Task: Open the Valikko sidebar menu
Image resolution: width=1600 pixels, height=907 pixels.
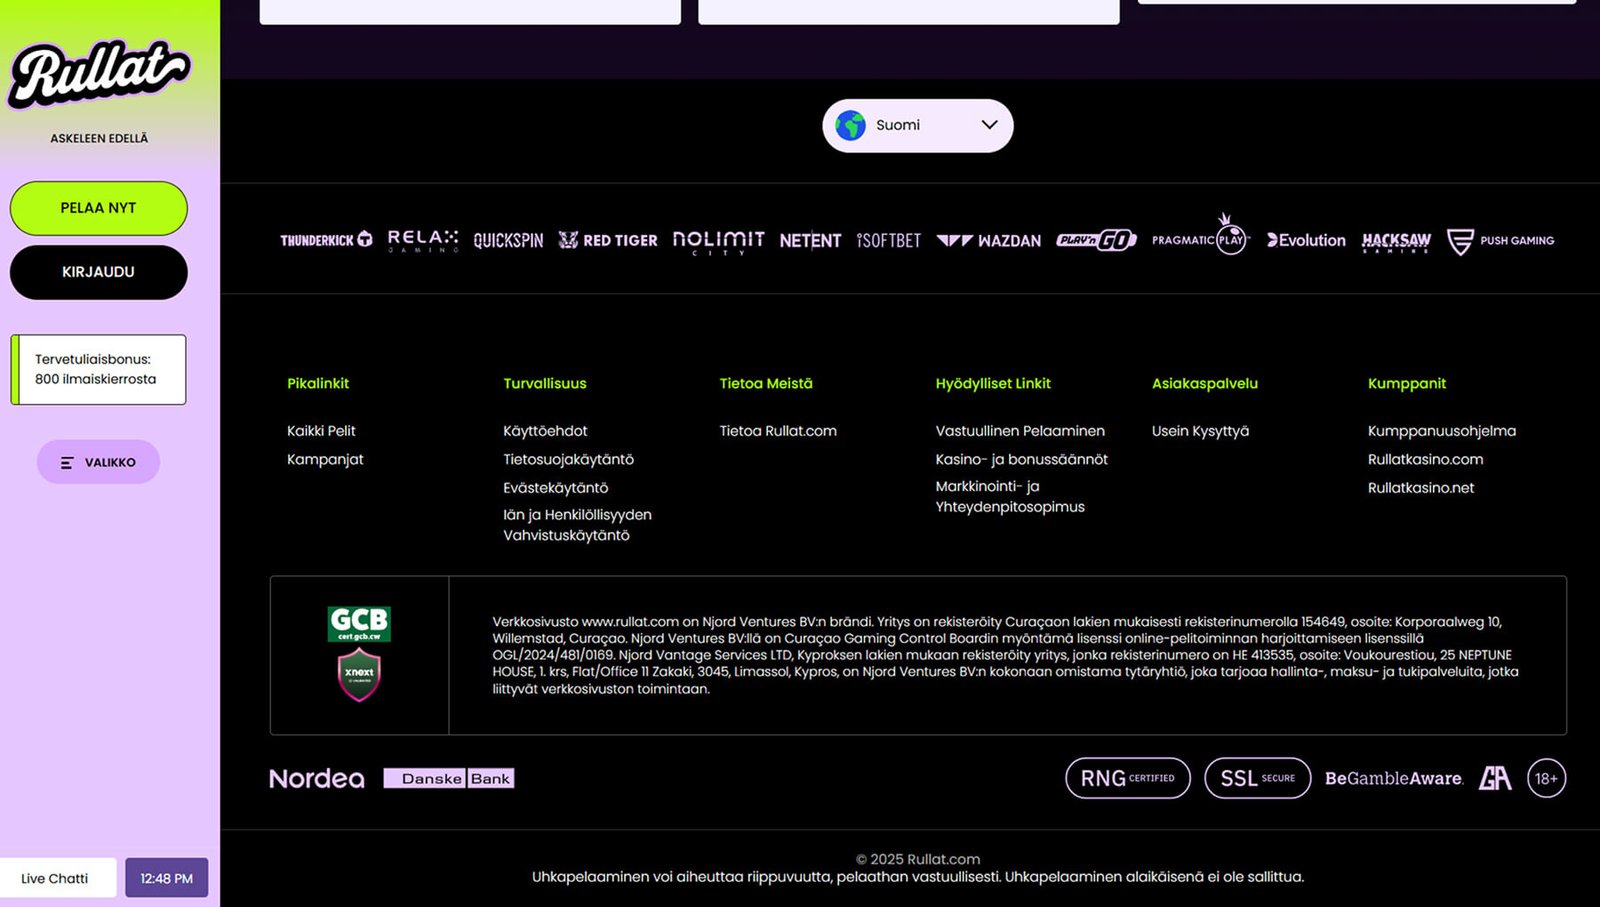Action: coord(98,462)
